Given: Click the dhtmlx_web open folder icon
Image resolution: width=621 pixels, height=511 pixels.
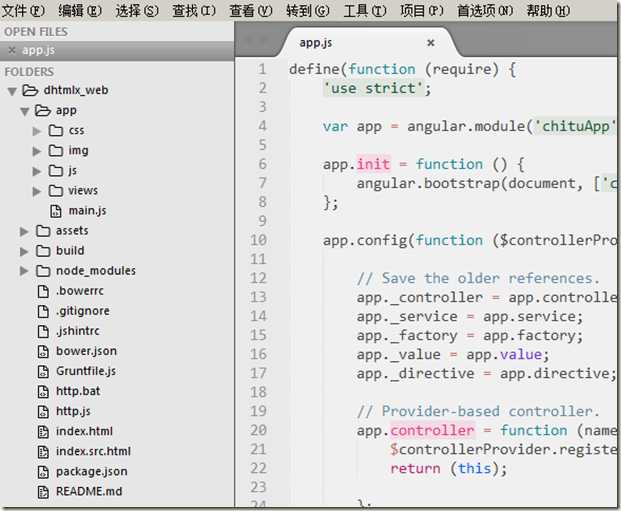Looking at the screenshot, I should point(30,91).
